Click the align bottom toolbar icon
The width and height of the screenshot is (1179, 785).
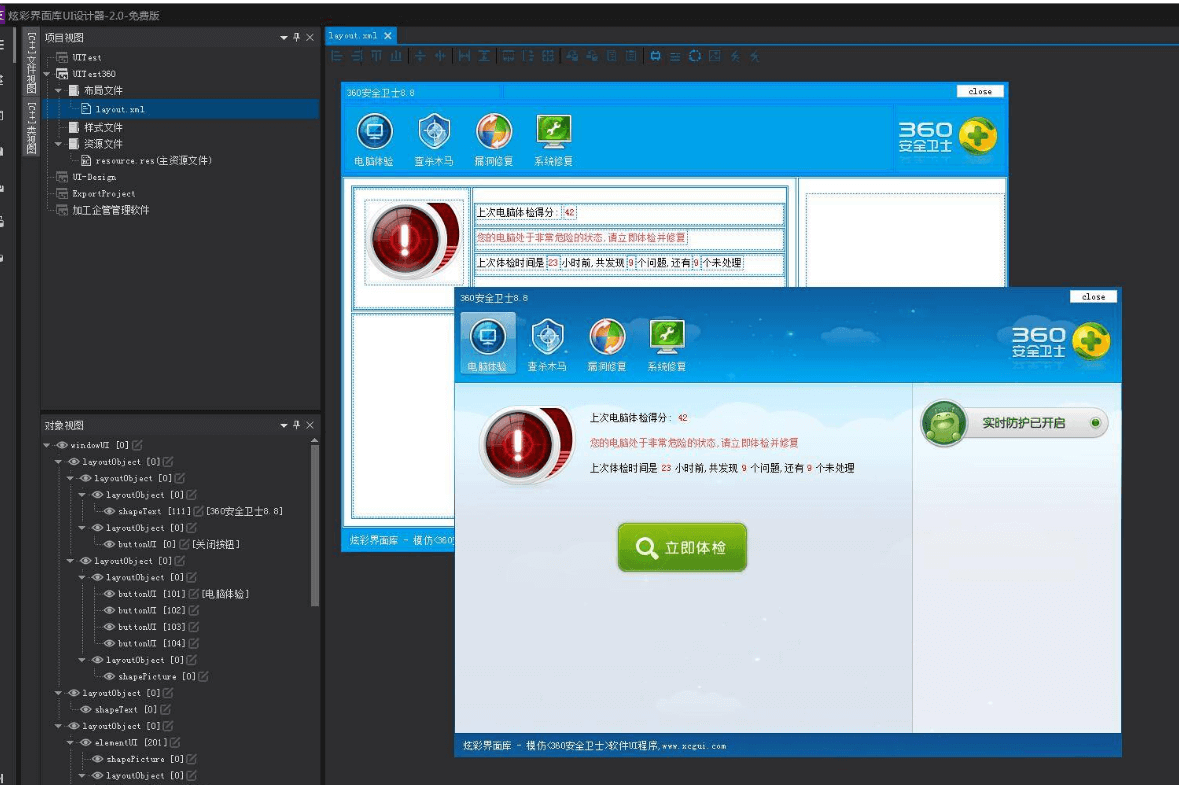coord(396,56)
